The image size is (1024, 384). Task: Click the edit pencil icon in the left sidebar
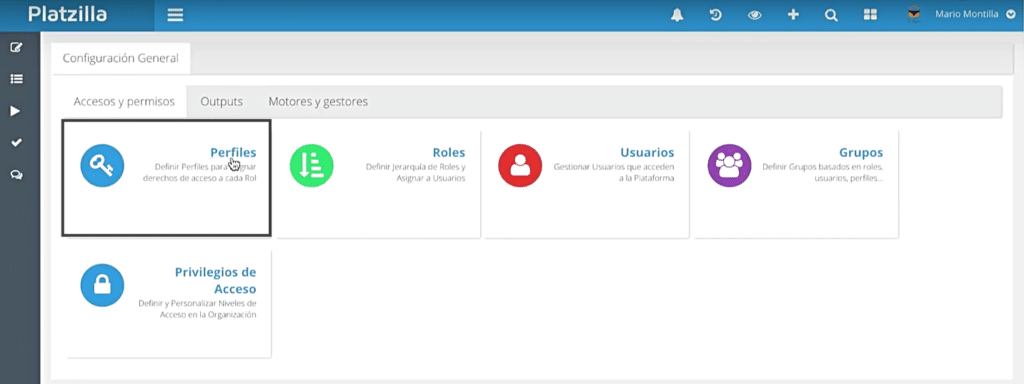pyautogui.click(x=17, y=47)
